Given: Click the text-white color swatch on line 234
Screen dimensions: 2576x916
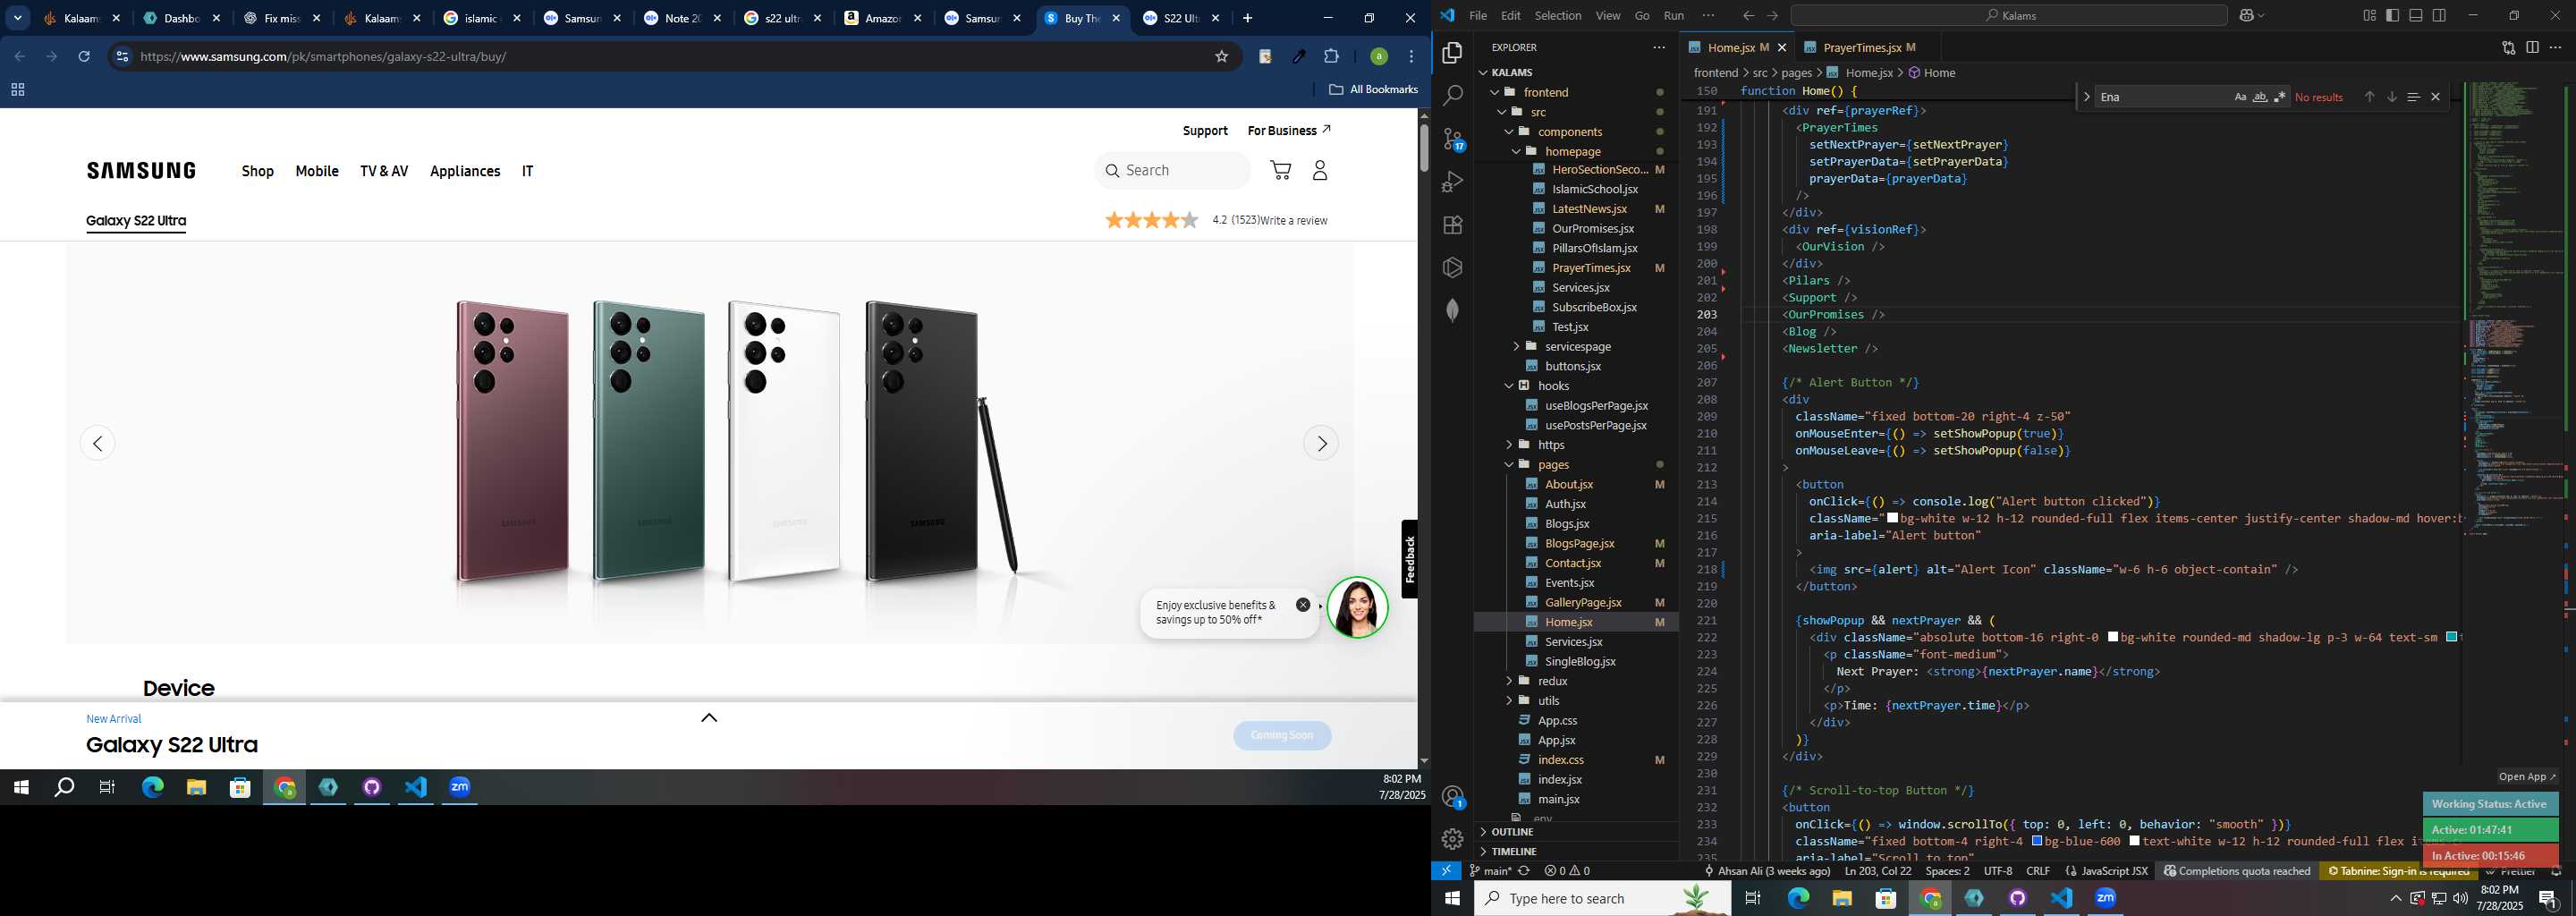Looking at the screenshot, I should [x=2134, y=841].
